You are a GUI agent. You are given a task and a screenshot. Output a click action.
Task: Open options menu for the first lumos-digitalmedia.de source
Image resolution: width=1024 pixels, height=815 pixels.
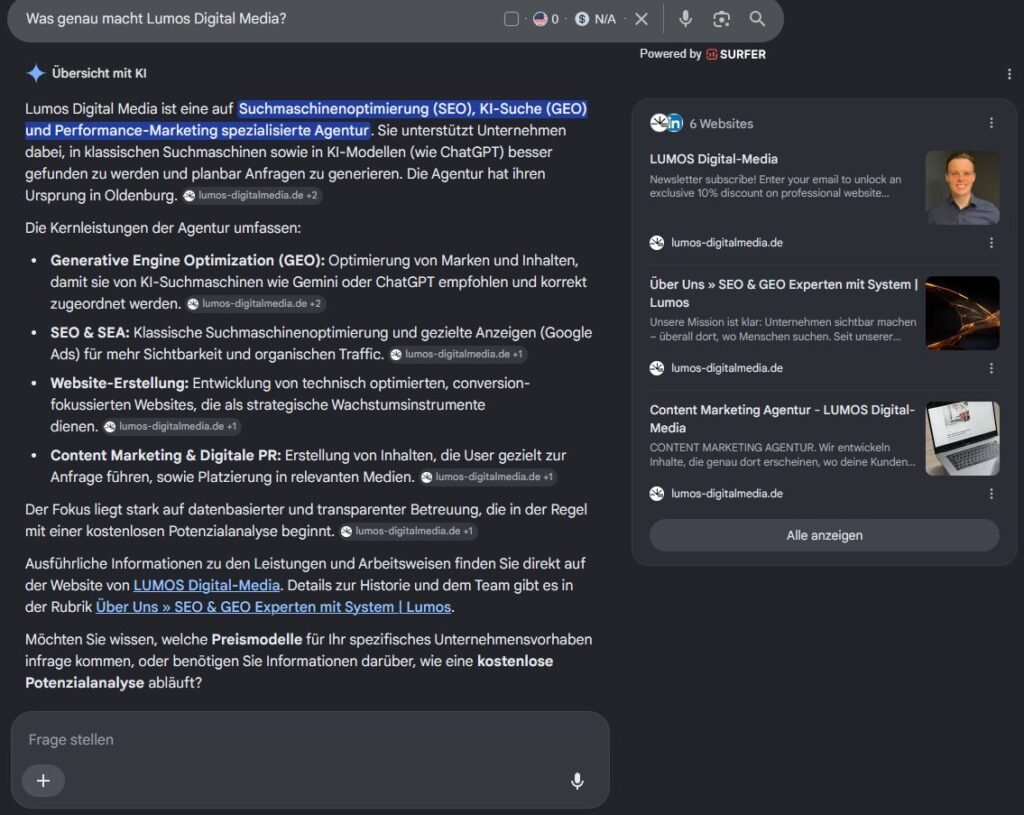(991, 243)
